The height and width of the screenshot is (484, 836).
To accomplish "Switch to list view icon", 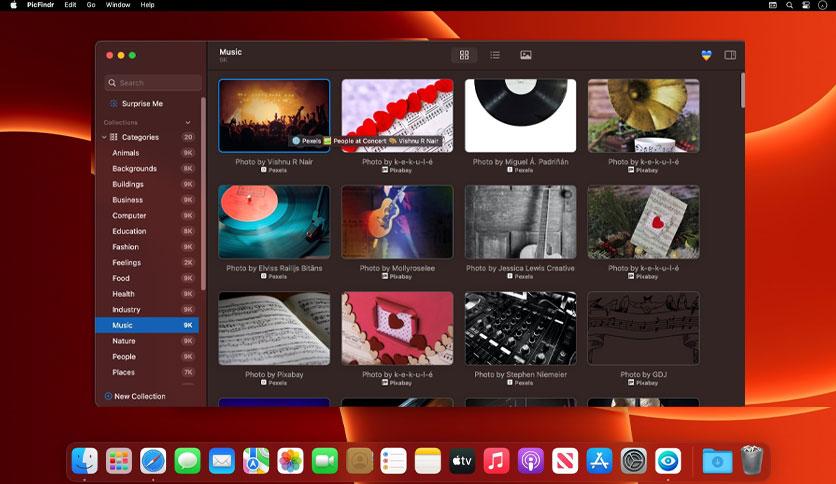I will tap(495, 55).
